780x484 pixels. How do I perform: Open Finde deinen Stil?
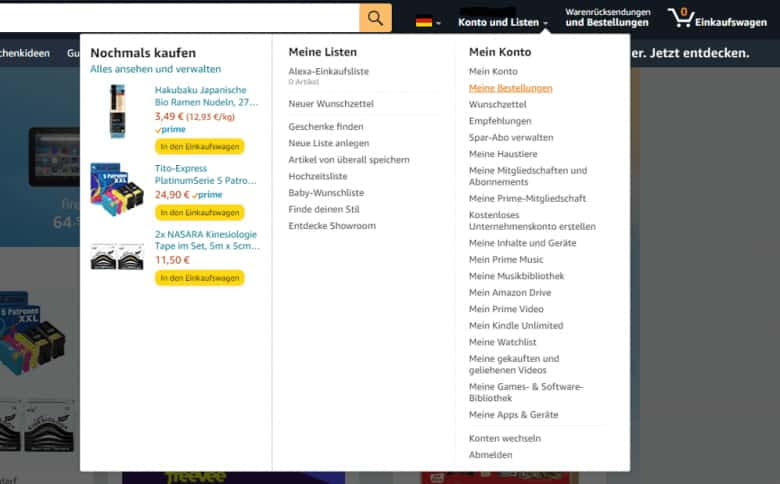(x=324, y=209)
